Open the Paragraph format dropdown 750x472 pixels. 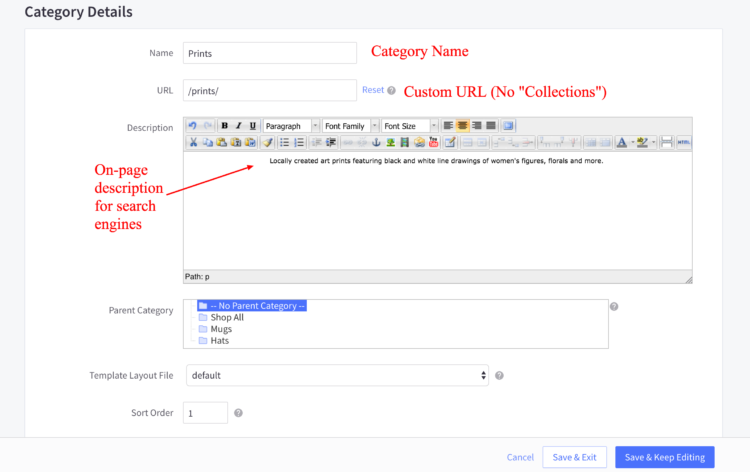point(291,126)
